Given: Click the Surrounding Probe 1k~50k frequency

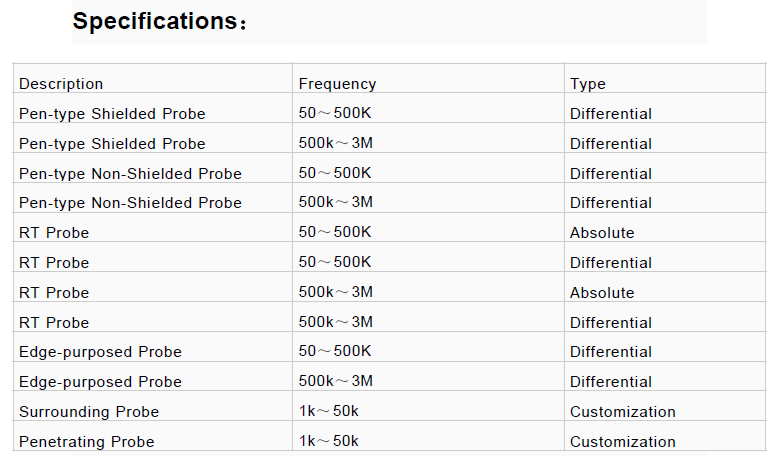Looking at the screenshot, I should coord(329,412).
